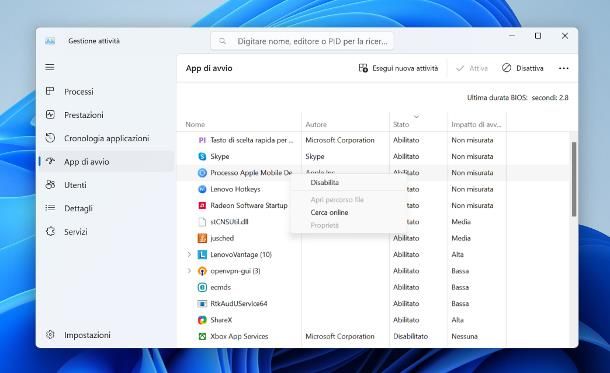Open Impostazioni in the sidebar
Screen dimensions: 610x373
pos(106,334)
